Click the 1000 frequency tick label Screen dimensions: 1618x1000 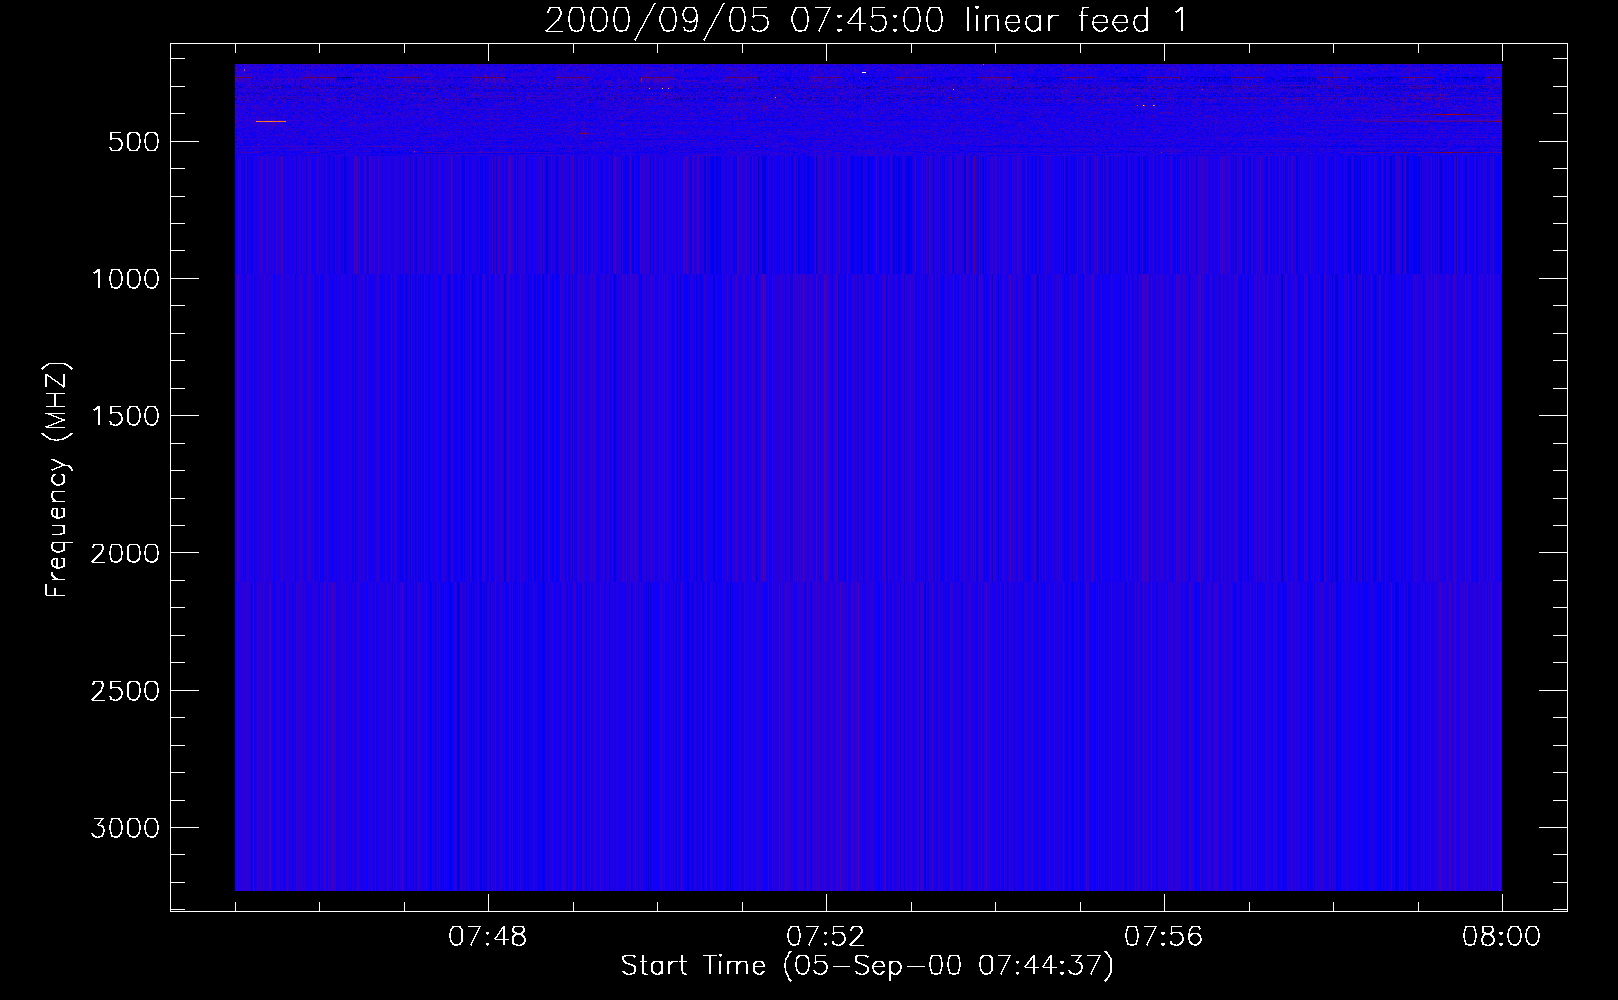coord(126,279)
